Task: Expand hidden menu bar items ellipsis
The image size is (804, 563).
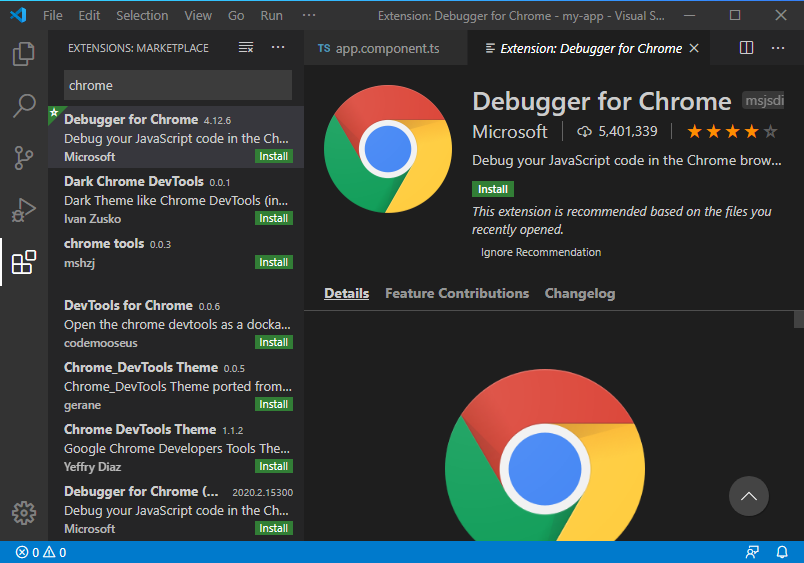Action: click(309, 15)
